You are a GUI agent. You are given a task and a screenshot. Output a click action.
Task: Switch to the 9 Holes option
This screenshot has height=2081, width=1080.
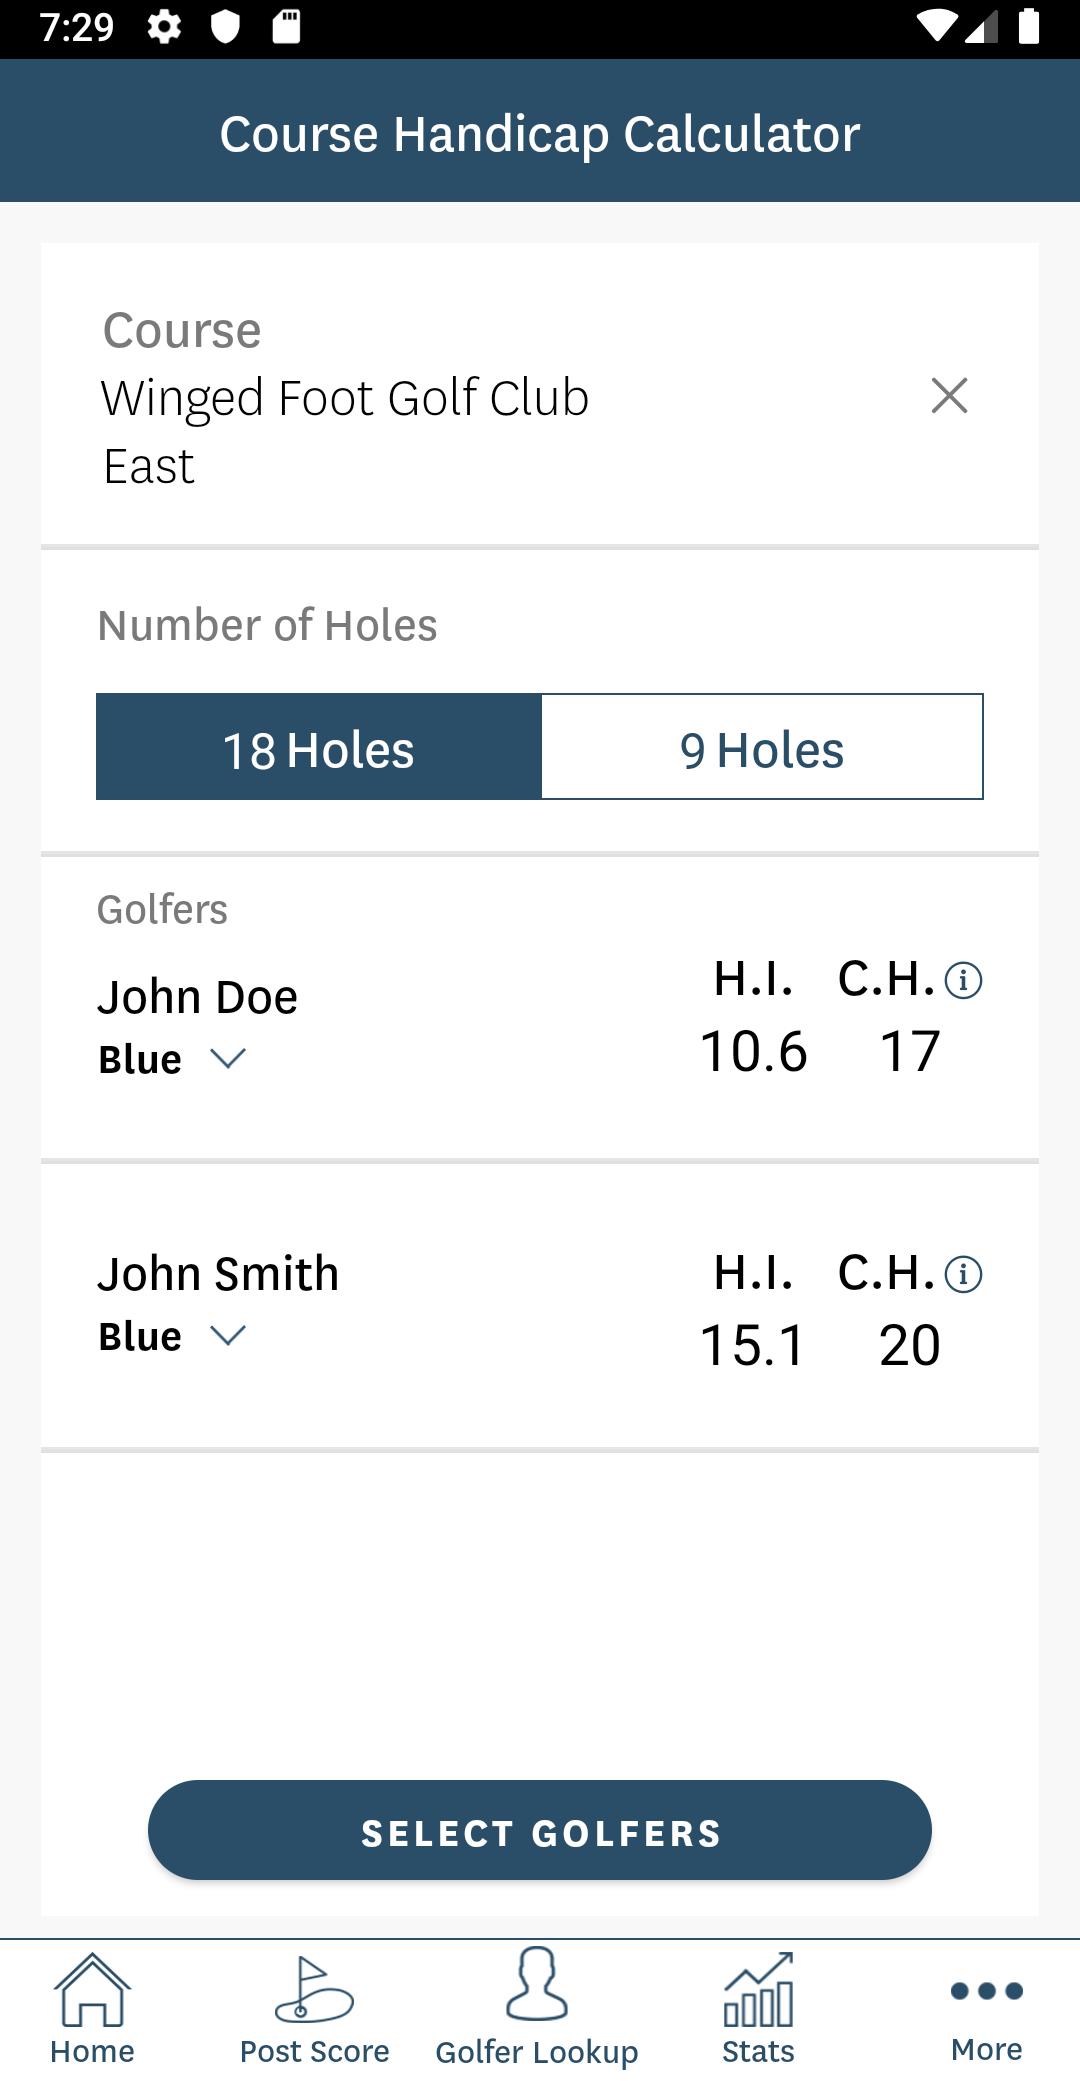pos(762,747)
